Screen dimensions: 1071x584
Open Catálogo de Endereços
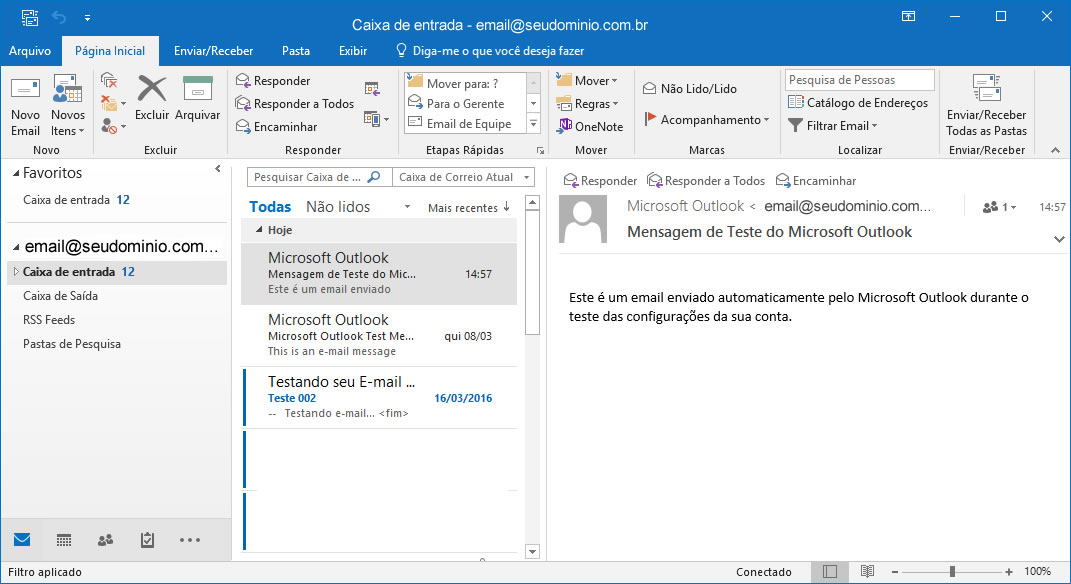pos(858,102)
